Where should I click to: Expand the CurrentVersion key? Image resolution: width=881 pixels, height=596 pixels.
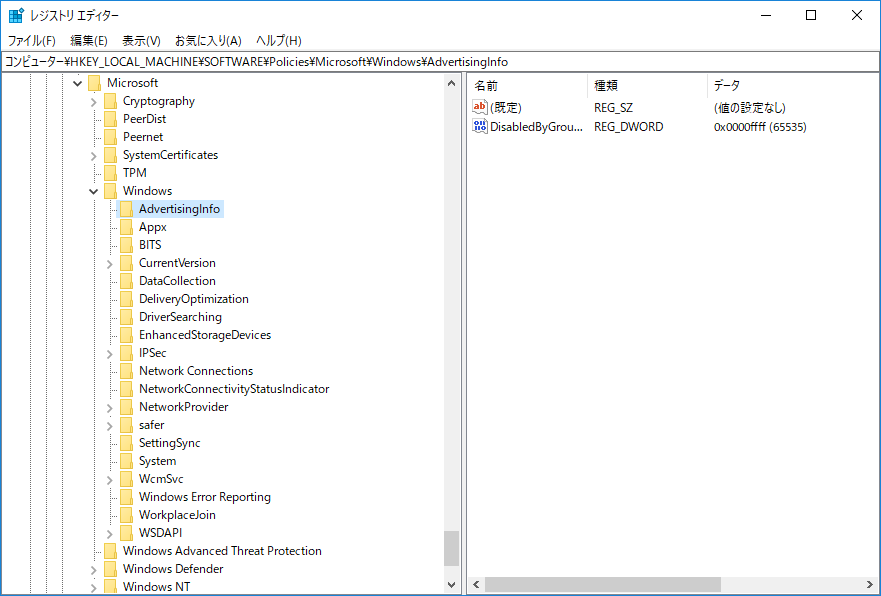[x=110, y=263]
